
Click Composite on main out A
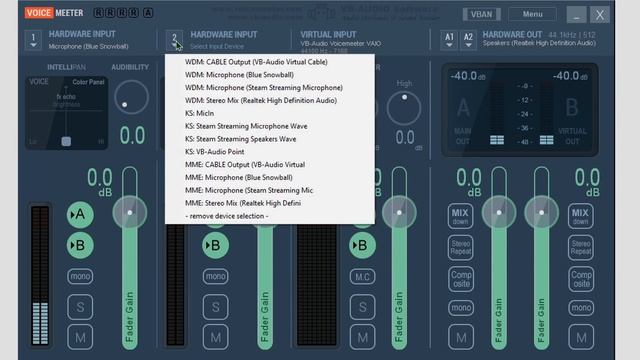tap(461, 279)
